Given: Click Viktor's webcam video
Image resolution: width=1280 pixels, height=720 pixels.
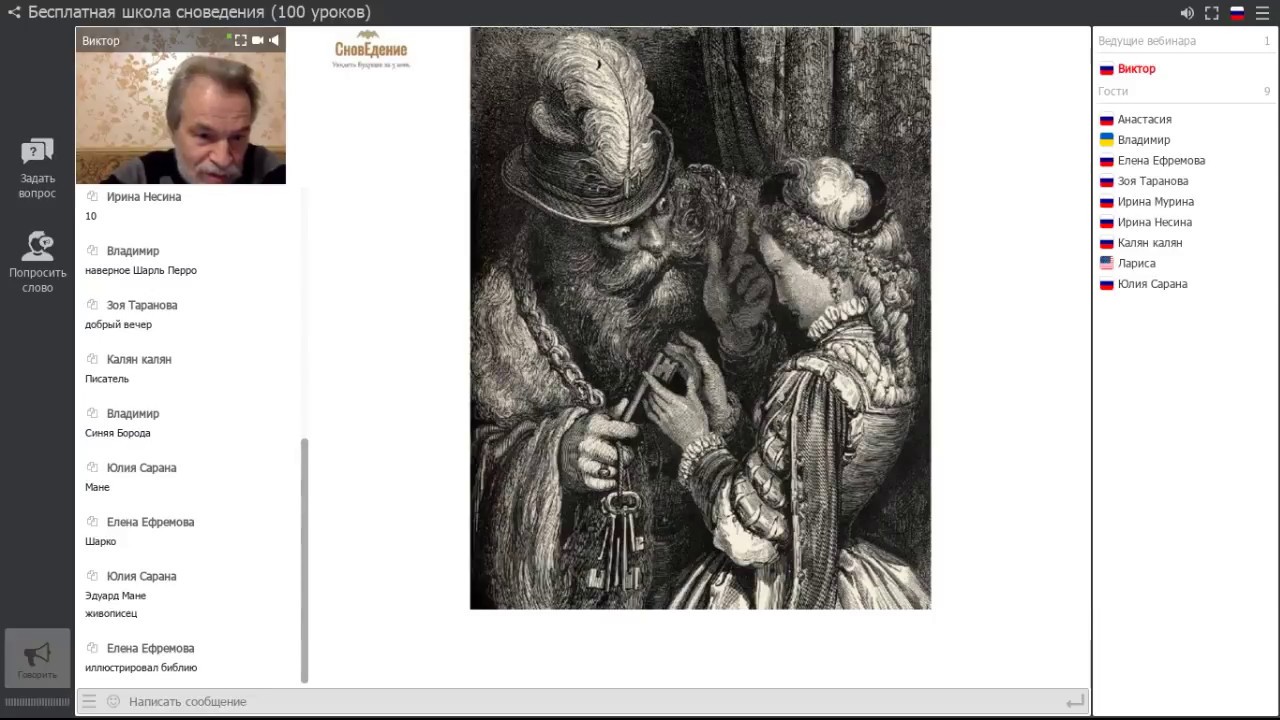Looking at the screenshot, I should click(181, 118).
